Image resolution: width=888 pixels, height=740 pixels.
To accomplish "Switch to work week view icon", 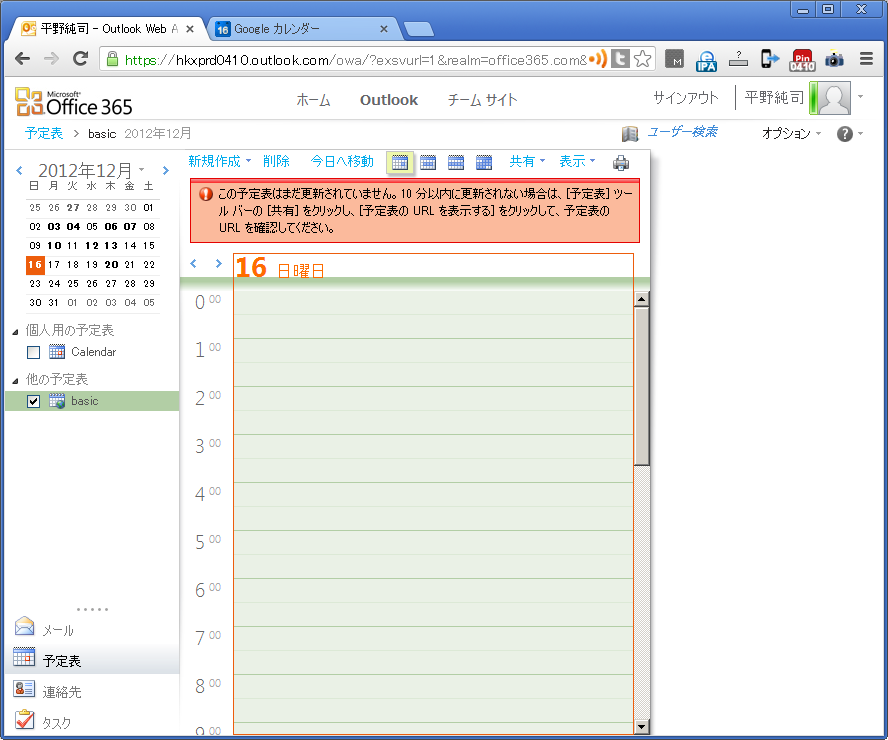I will click(x=428, y=162).
